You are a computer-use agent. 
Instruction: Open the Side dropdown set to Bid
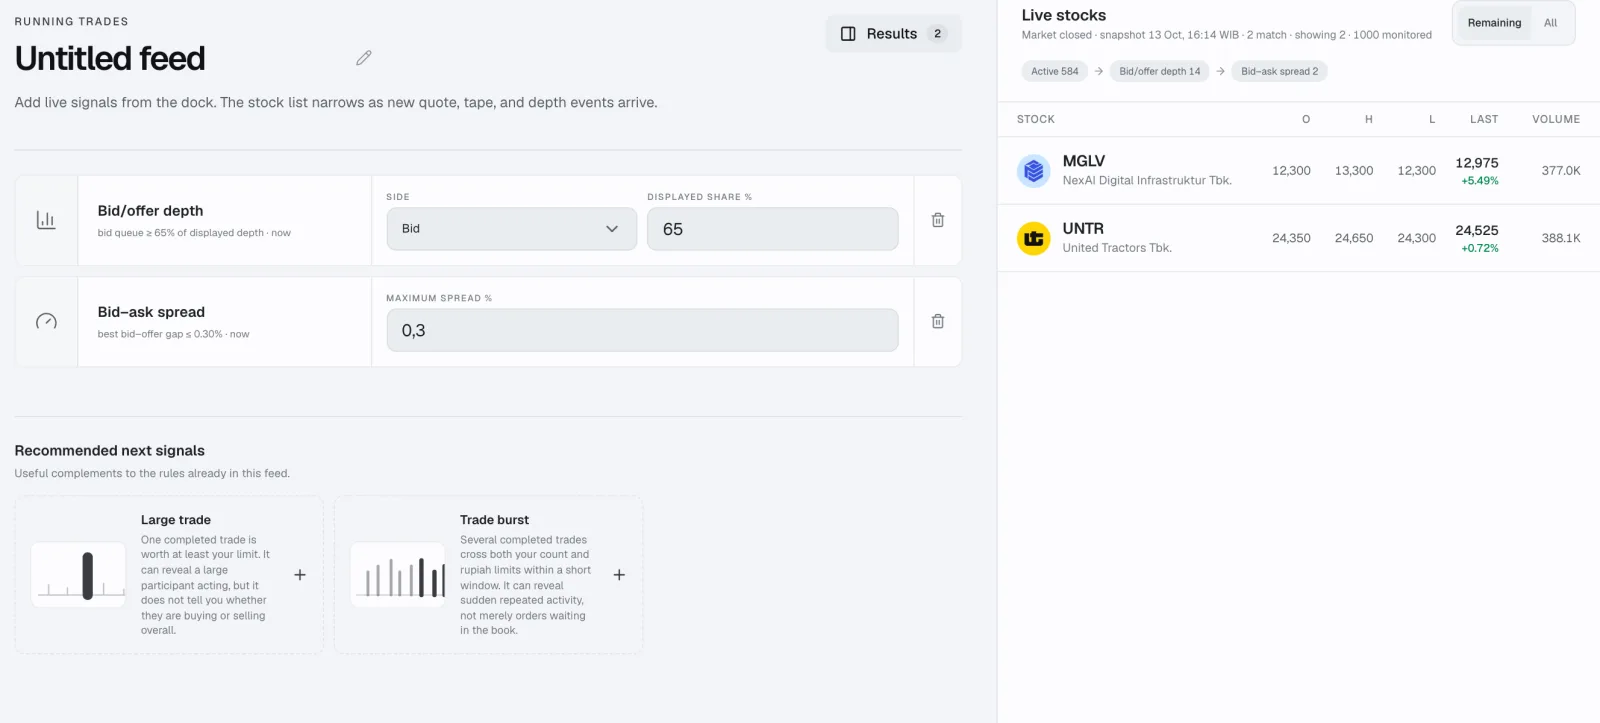coord(512,229)
